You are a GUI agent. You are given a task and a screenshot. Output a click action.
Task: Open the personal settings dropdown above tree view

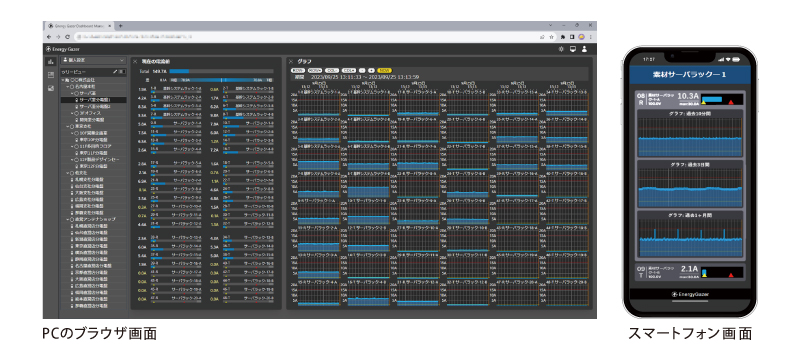pos(93,60)
